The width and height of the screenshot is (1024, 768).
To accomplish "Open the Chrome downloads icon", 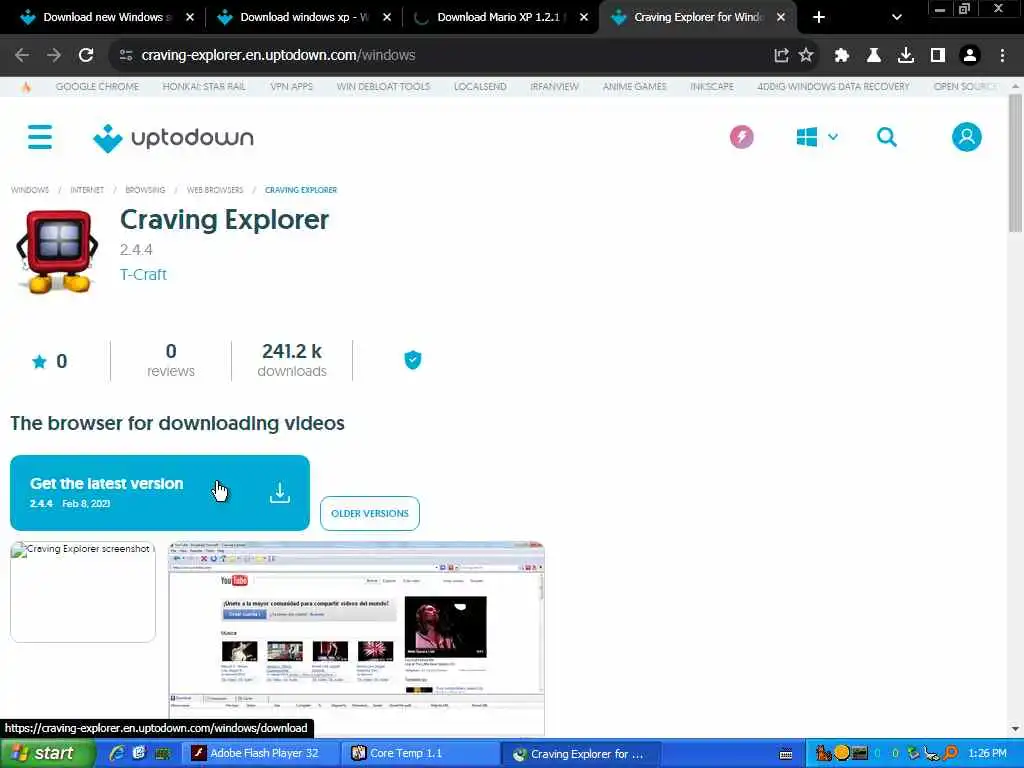I will (x=906, y=56).
